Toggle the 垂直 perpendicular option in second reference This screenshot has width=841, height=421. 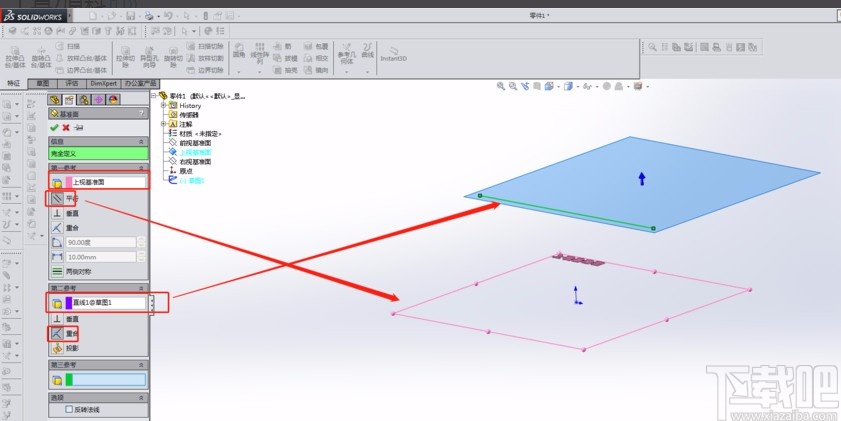[57, 319]
